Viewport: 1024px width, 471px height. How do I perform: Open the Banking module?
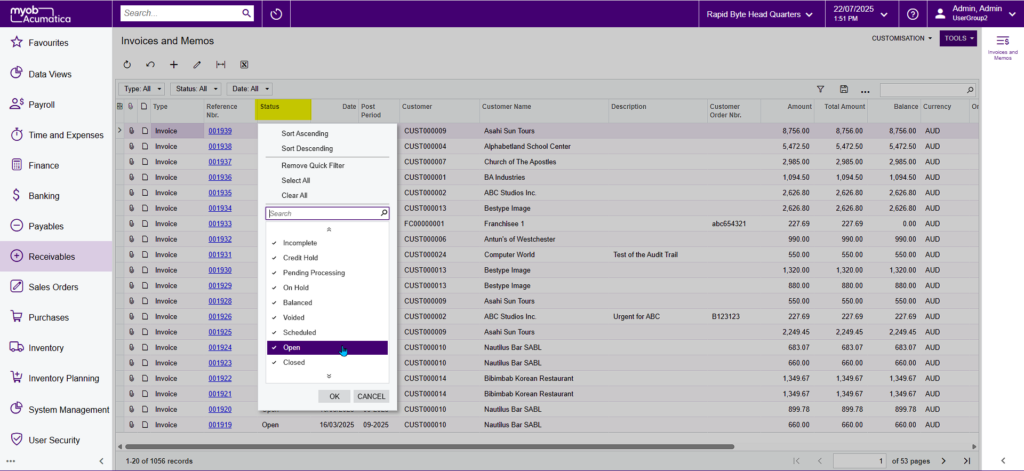(43, 195)
